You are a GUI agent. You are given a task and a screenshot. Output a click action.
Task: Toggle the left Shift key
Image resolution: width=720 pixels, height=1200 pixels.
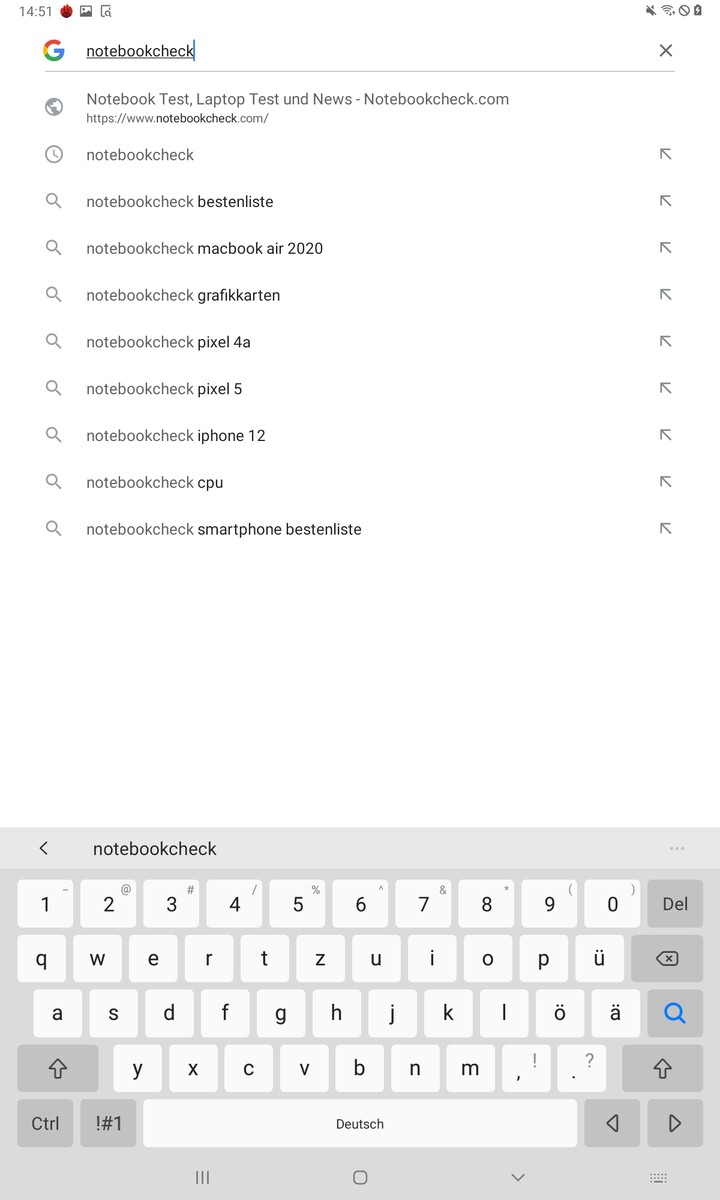pos(57,1068)
